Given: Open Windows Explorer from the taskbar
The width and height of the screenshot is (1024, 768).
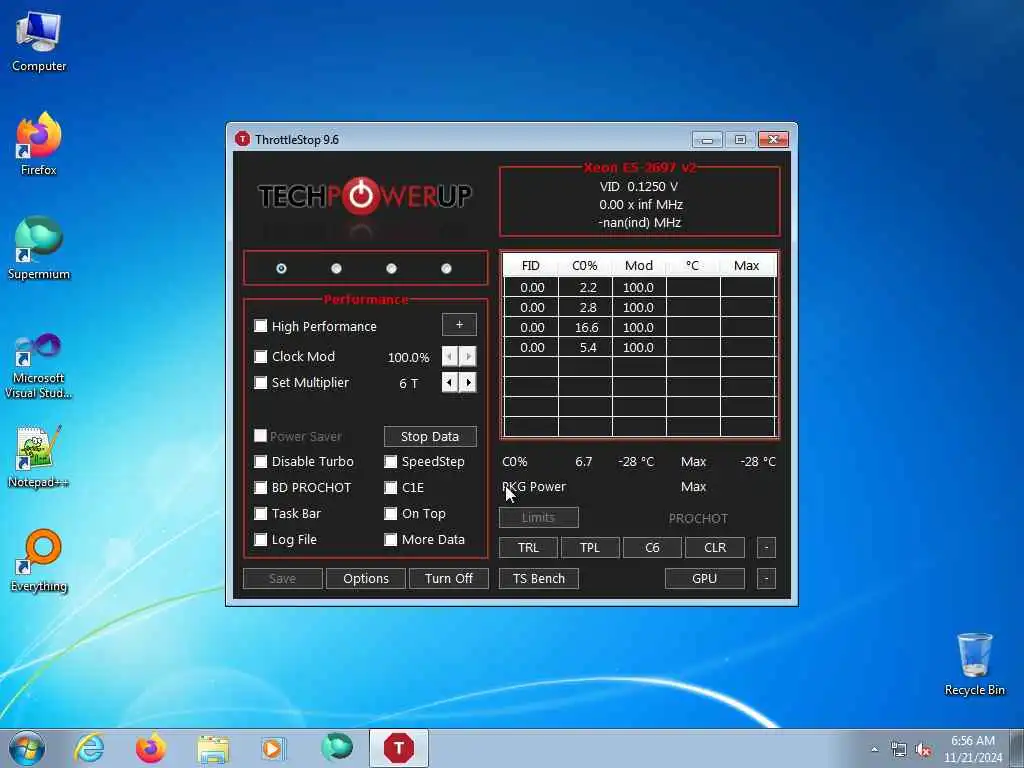Looking at the screenshot, I should 213,748.
